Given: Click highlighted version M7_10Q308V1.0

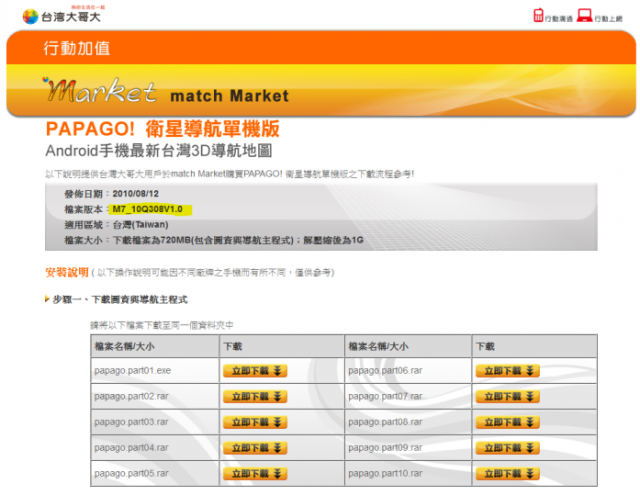Looking at the screenshot, I should (x=149, y=209).
